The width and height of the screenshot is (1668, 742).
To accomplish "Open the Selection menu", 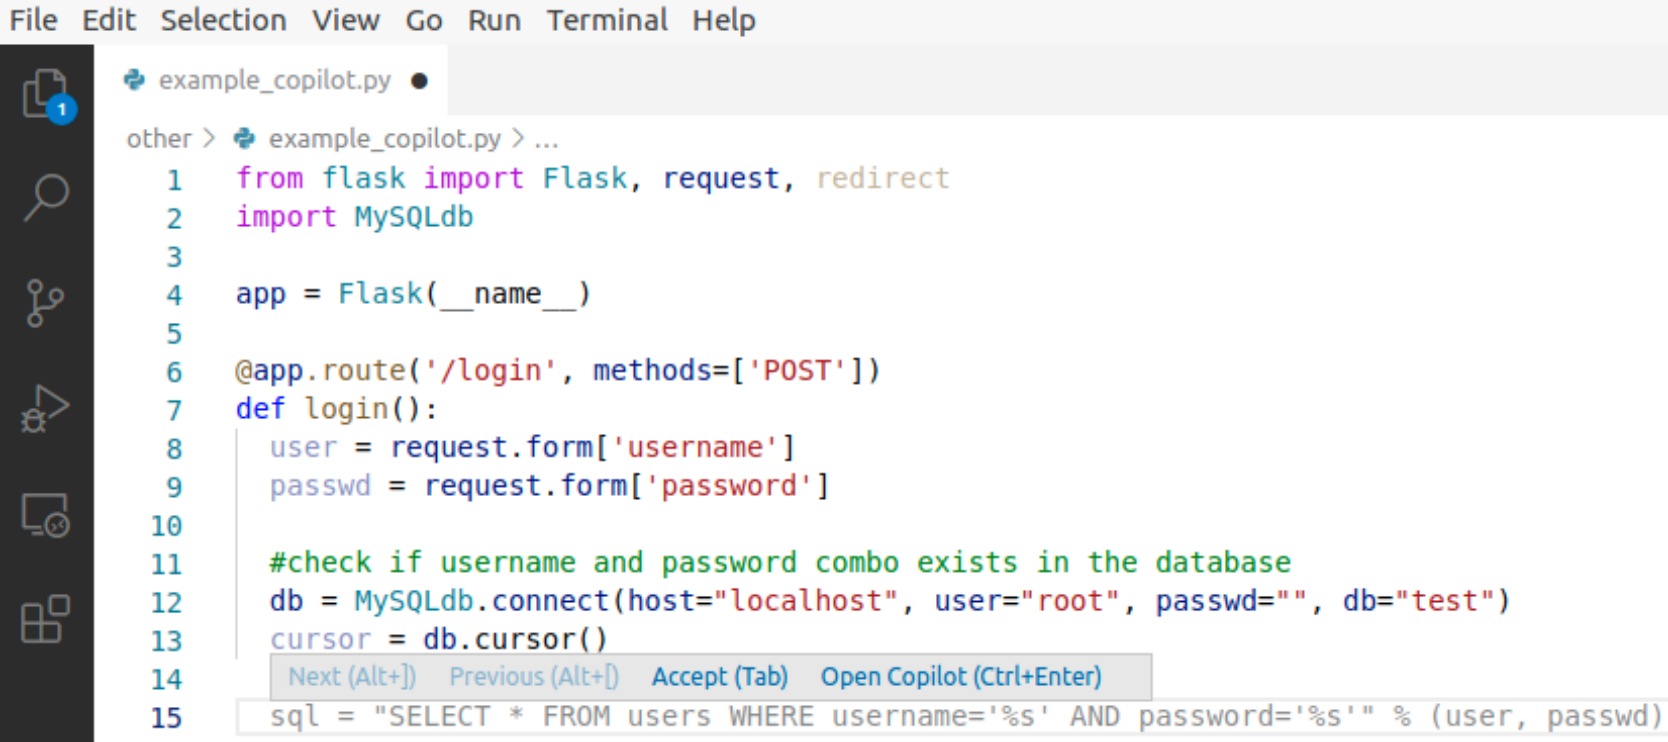I will click(x=223, y=20).
